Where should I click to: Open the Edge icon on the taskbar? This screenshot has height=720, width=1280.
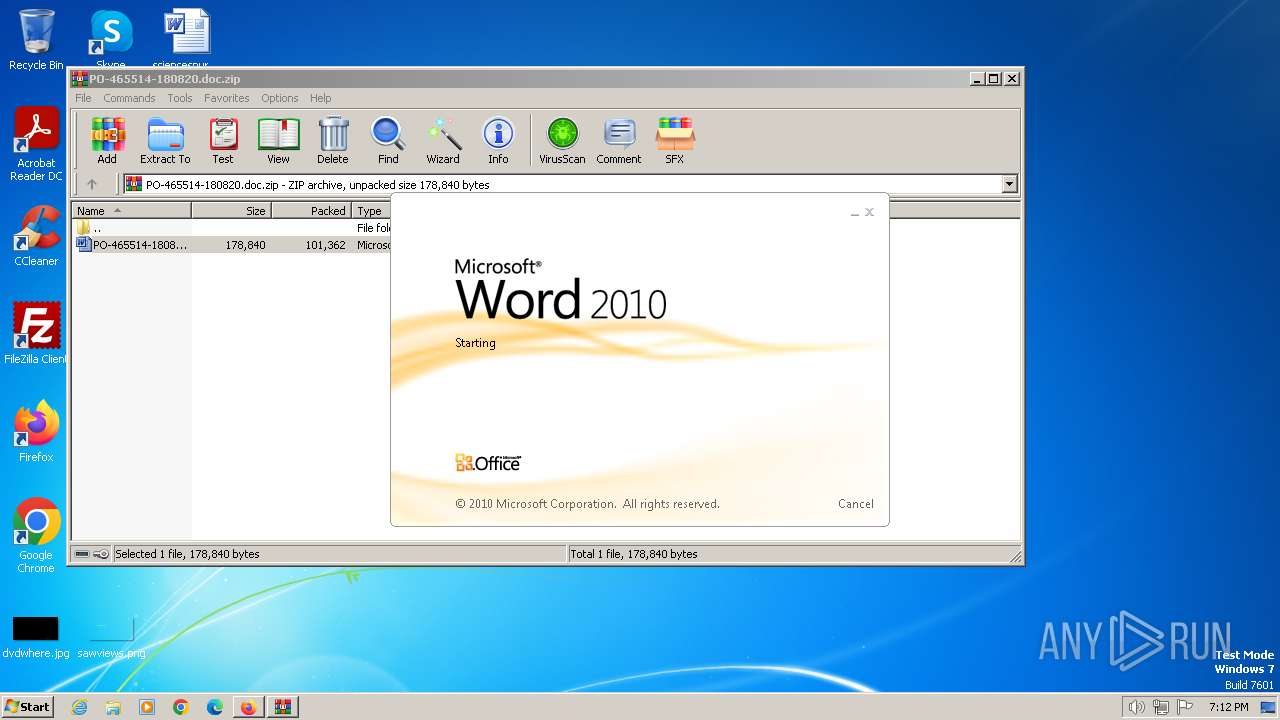coord(215,707)
